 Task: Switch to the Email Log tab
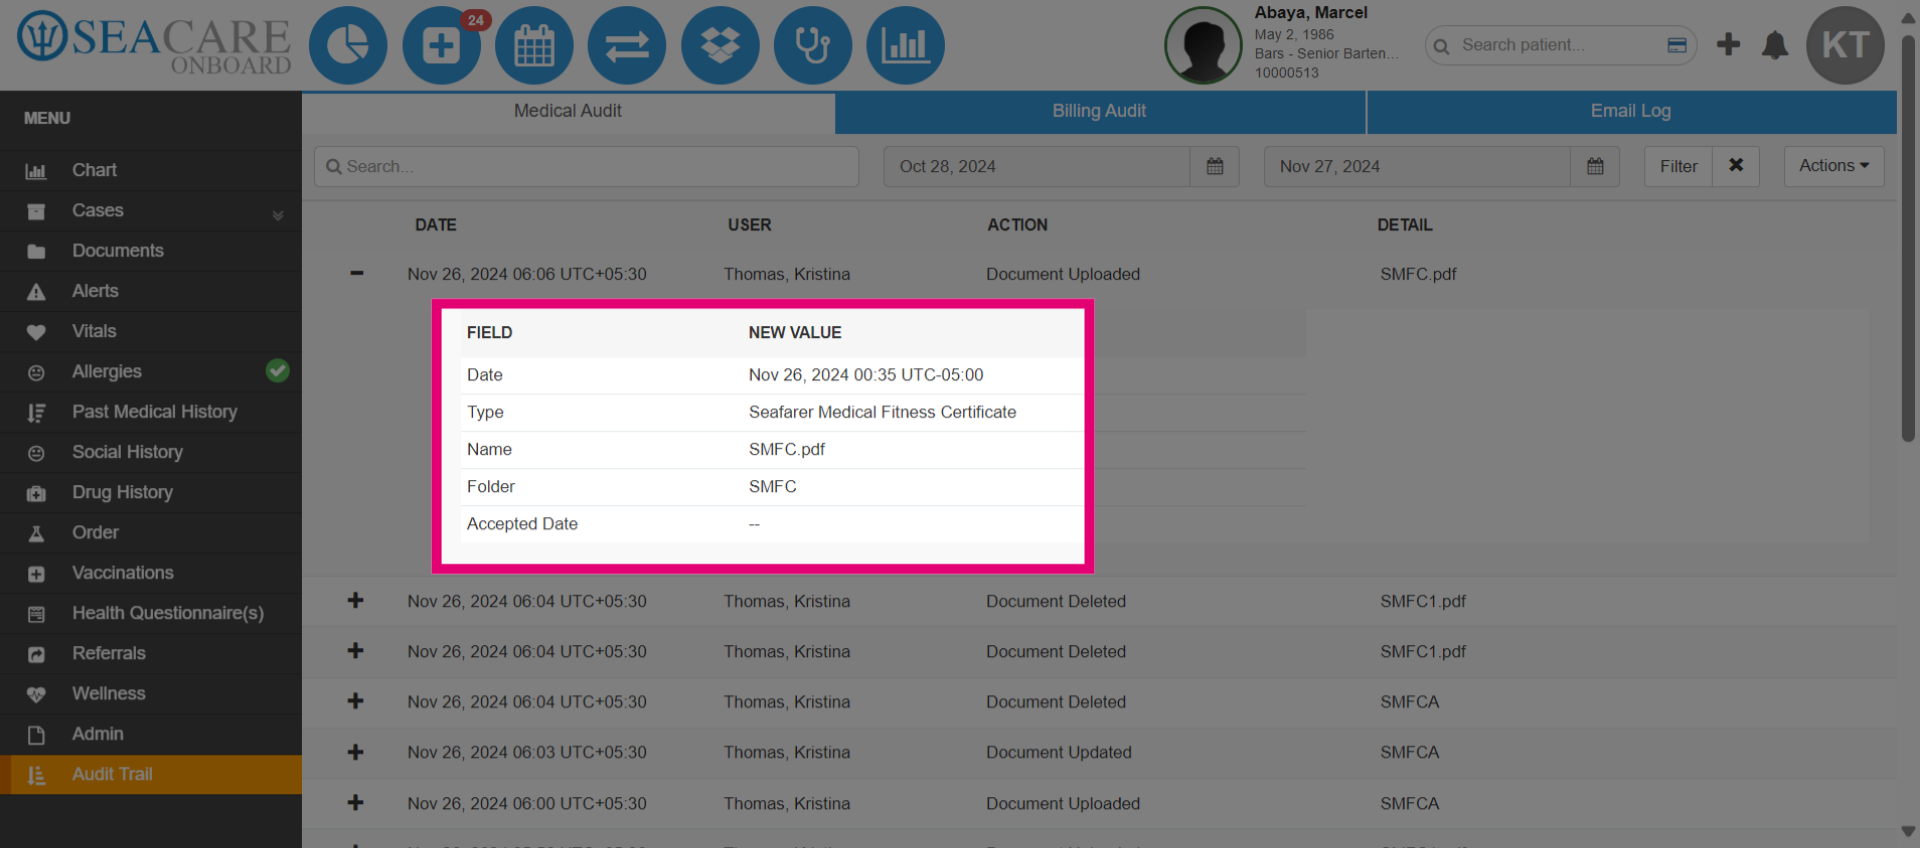click(x=1631, y=112)
